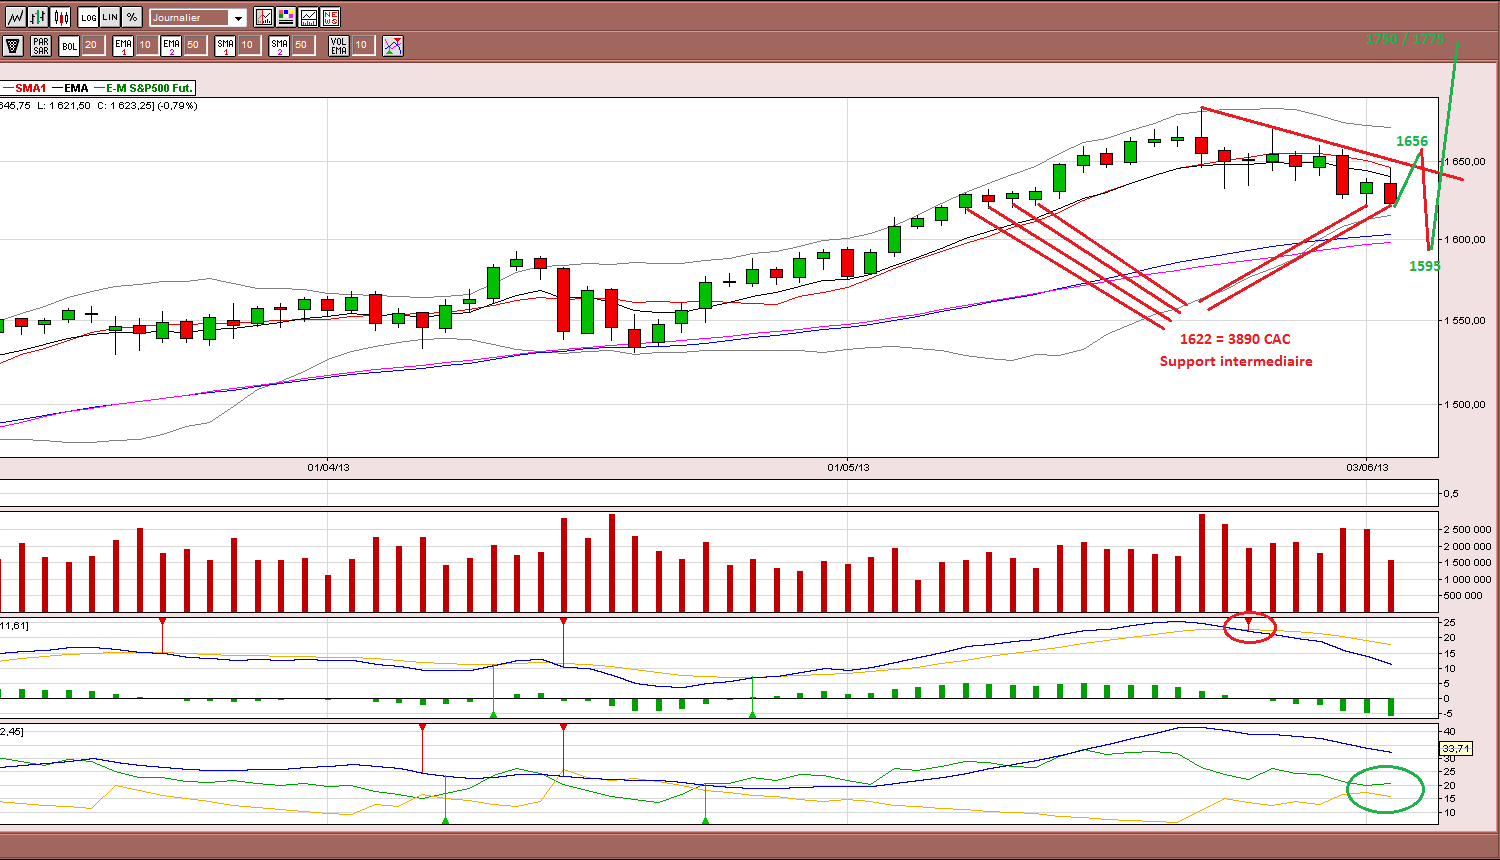1500x860 pixels.
Task: Open the color palette settings icon
Action: pos(286,17)
